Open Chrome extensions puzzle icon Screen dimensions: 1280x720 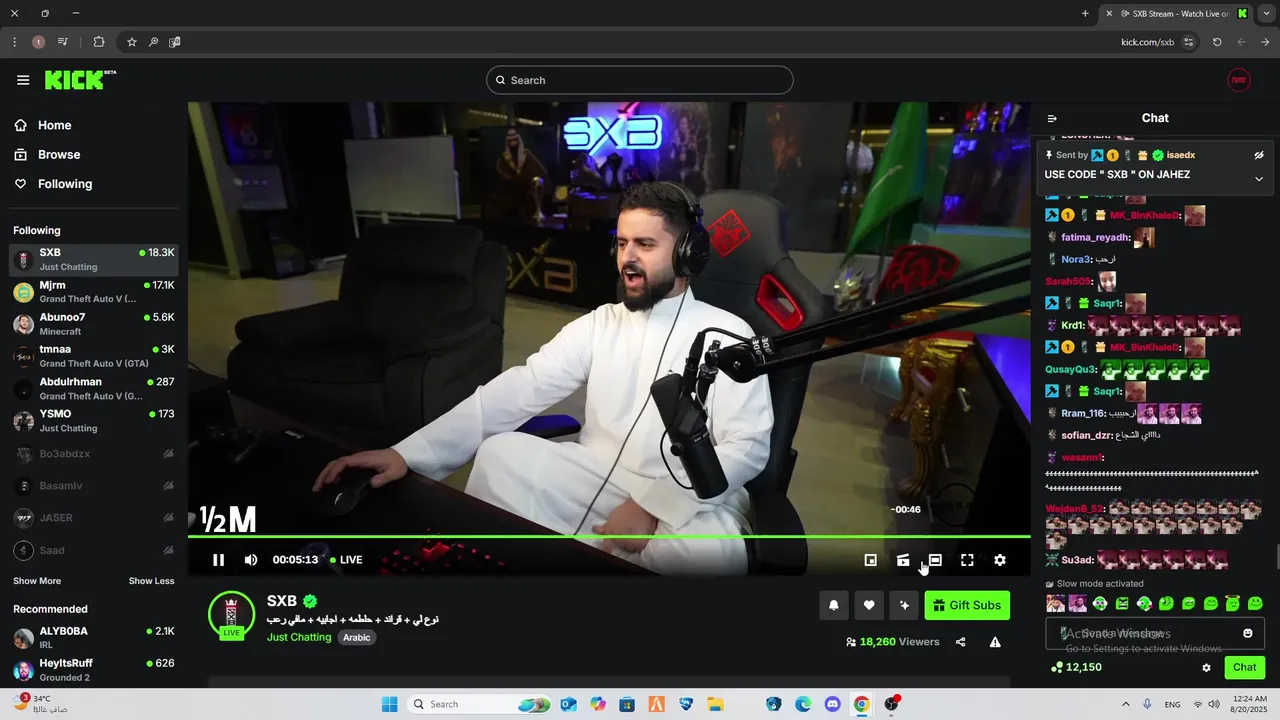coord(98,42)
